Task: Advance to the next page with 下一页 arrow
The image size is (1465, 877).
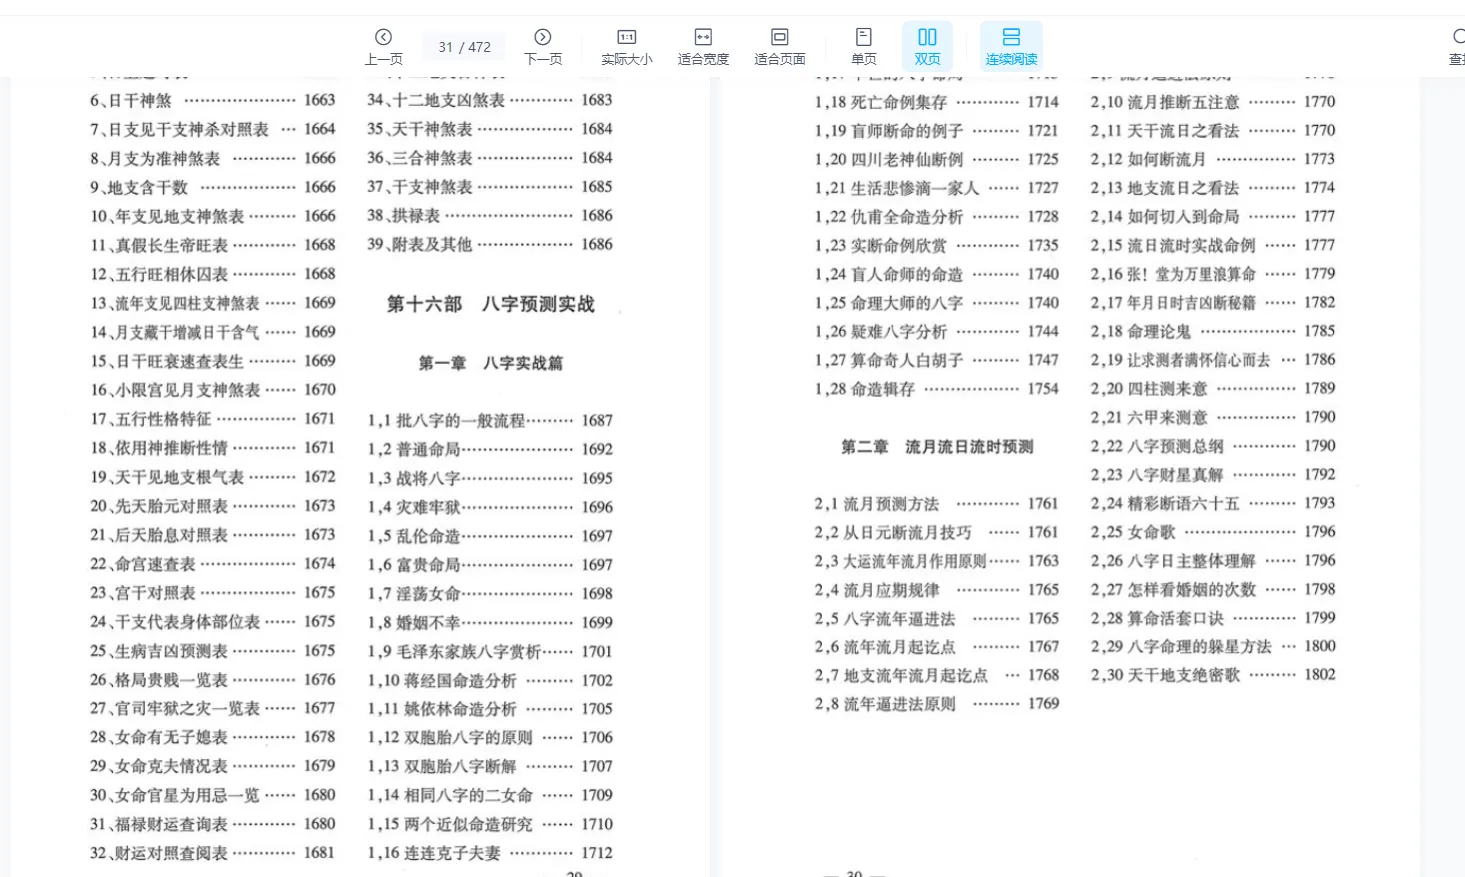Action: [542, 45]
